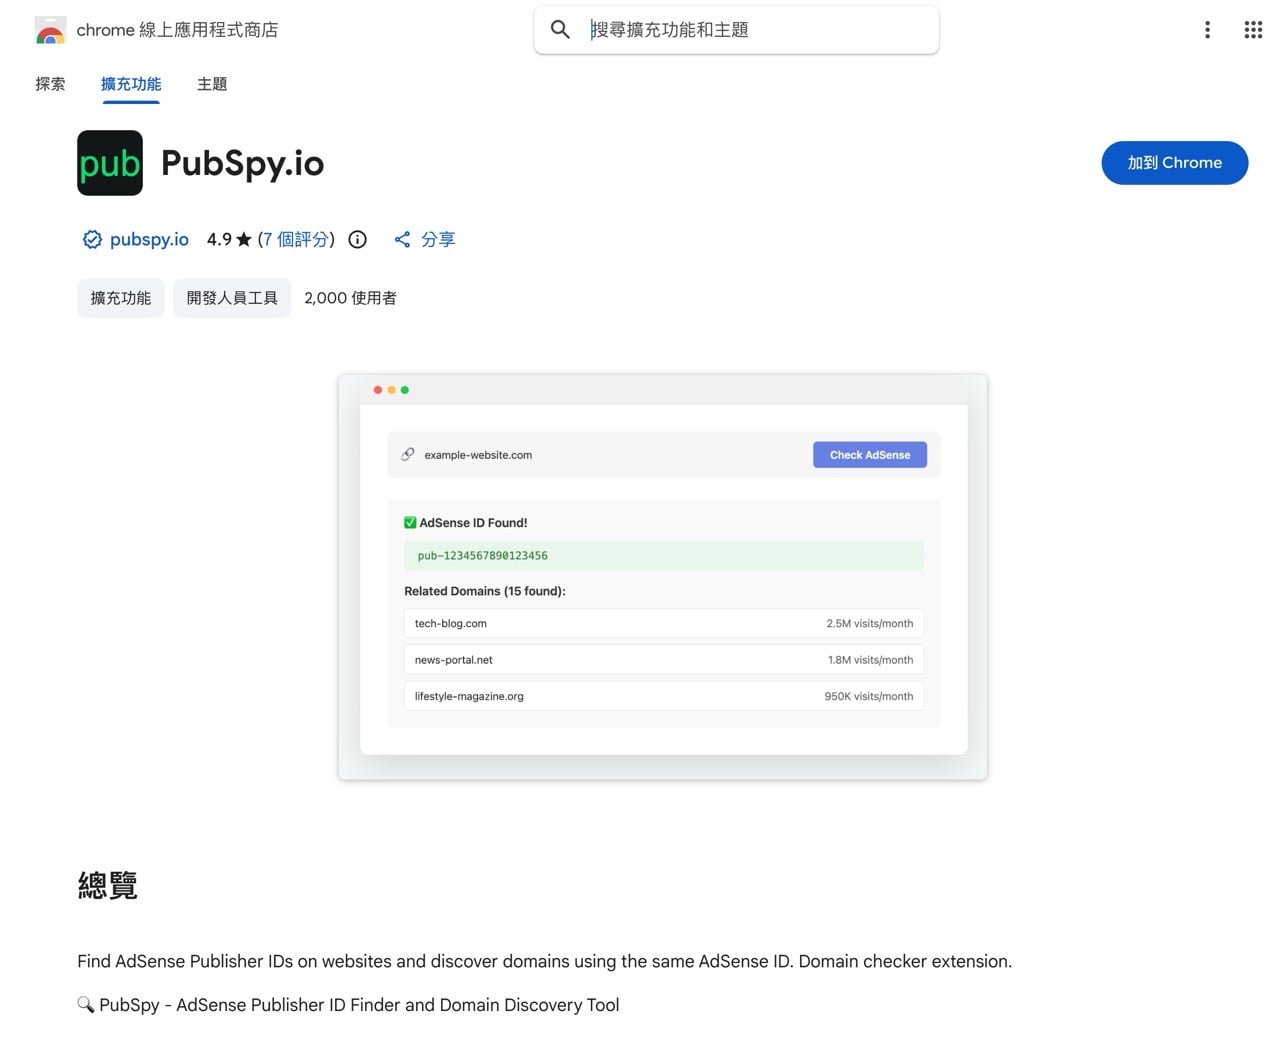Open the three-dot more options menu
Viewport: 1280px width, 1038px height.
pyautogui.click(x=1207, y=30)
